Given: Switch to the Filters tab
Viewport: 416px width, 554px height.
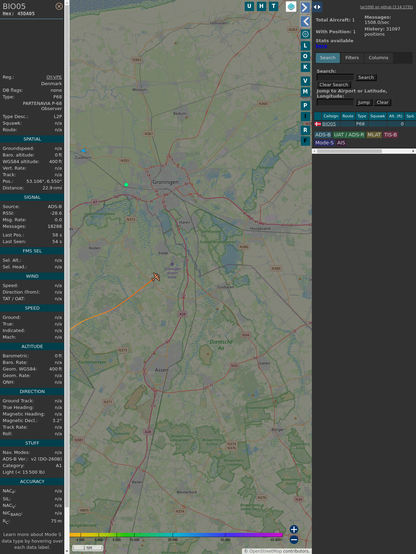Looking at the screenshot, I should coord(352,58).
